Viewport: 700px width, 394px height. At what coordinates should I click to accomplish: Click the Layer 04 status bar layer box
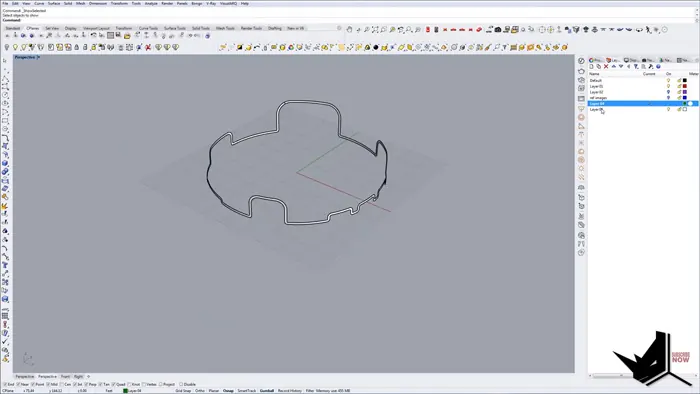tap(133, 391)
